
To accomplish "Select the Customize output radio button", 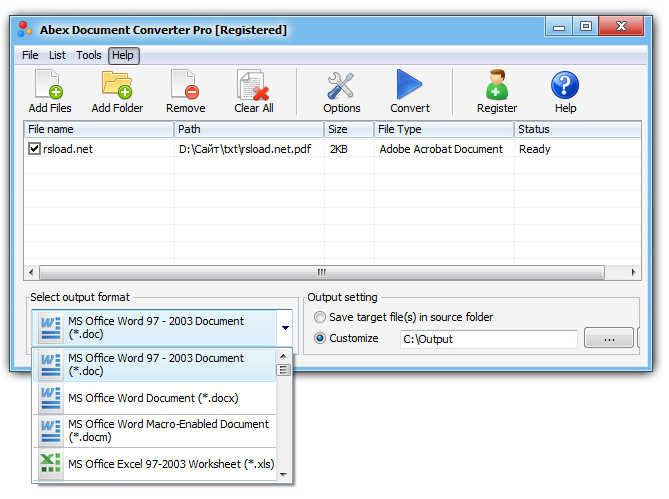I will tap(320, 338).
